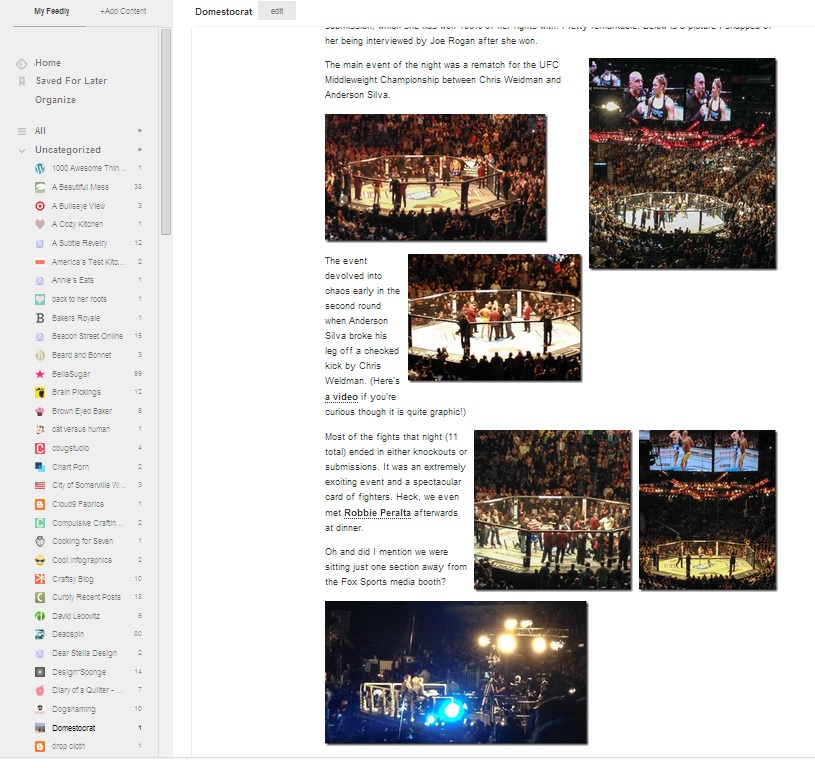Toggle the dot marker beside Uncategorized

coord(140,150)
